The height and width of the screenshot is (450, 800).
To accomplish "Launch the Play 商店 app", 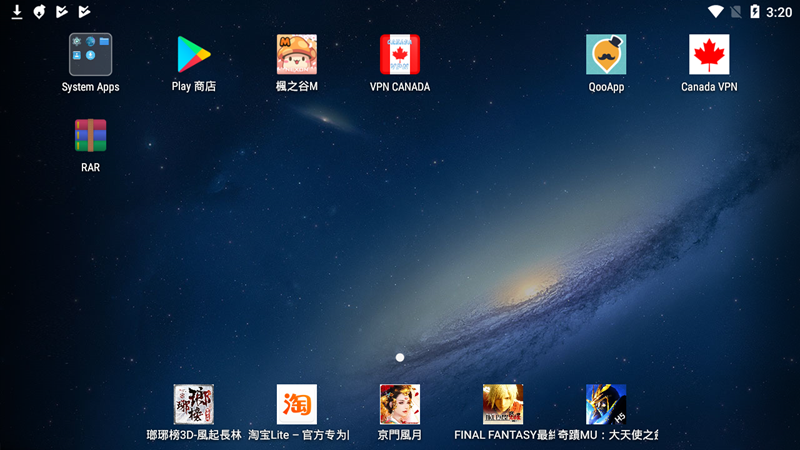I will pos(194,55).
